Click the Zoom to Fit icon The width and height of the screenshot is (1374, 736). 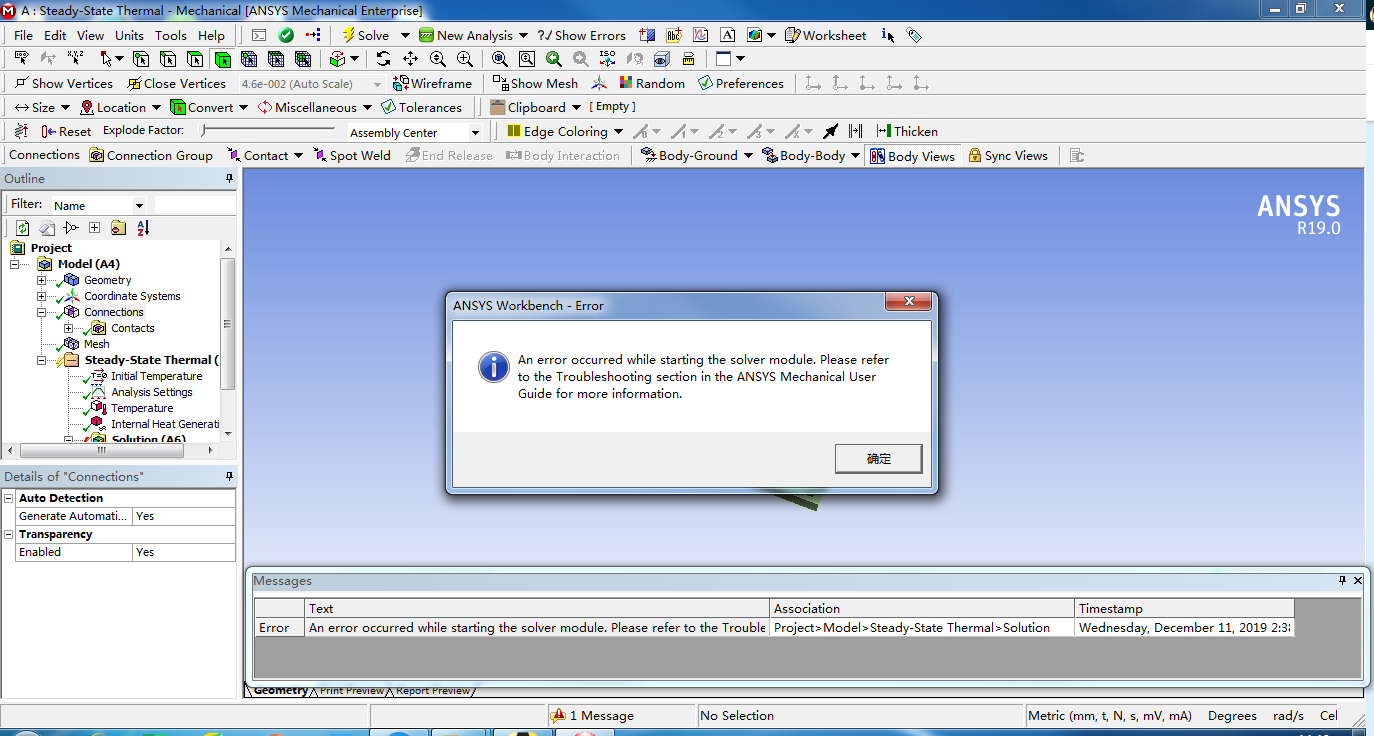[500, 59]
